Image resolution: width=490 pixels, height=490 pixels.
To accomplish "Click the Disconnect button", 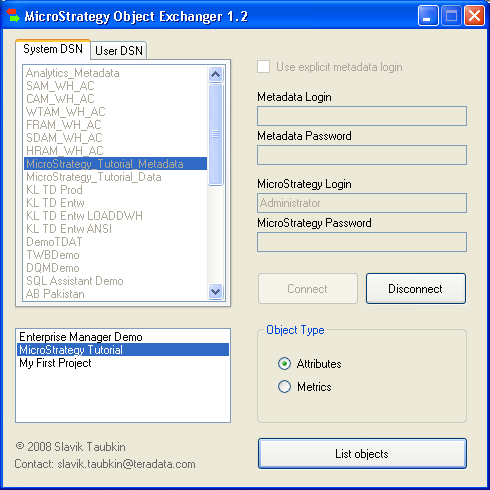I will (416, 289).
